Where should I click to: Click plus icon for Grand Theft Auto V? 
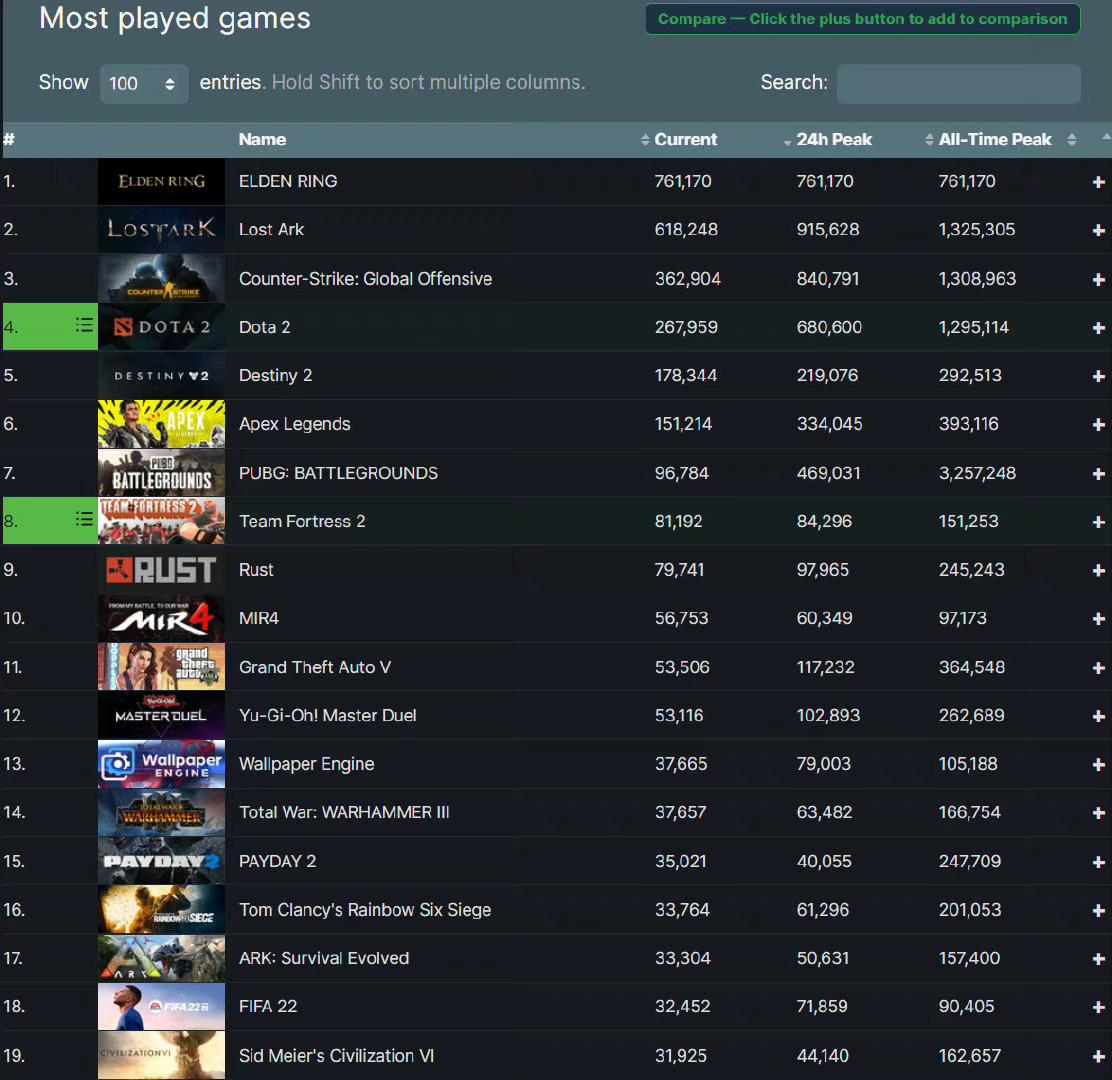tap(1099, 668)
